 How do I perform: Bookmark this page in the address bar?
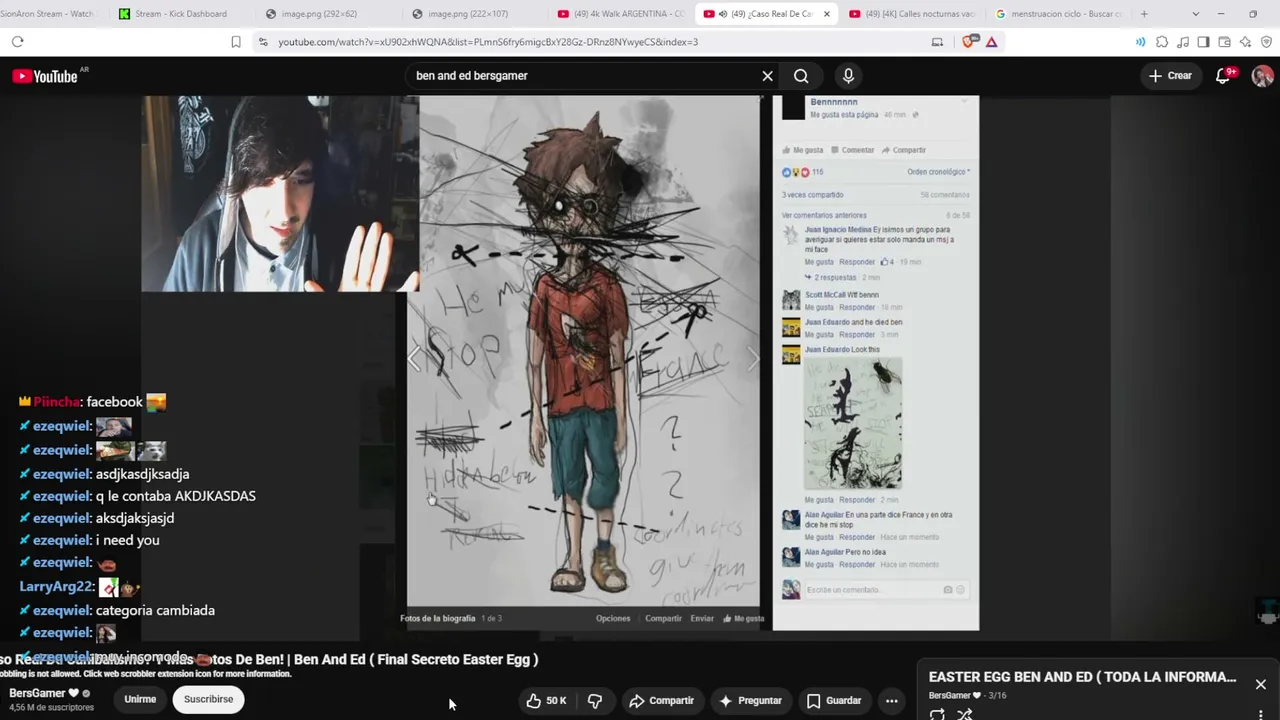[x=236, y=42]
